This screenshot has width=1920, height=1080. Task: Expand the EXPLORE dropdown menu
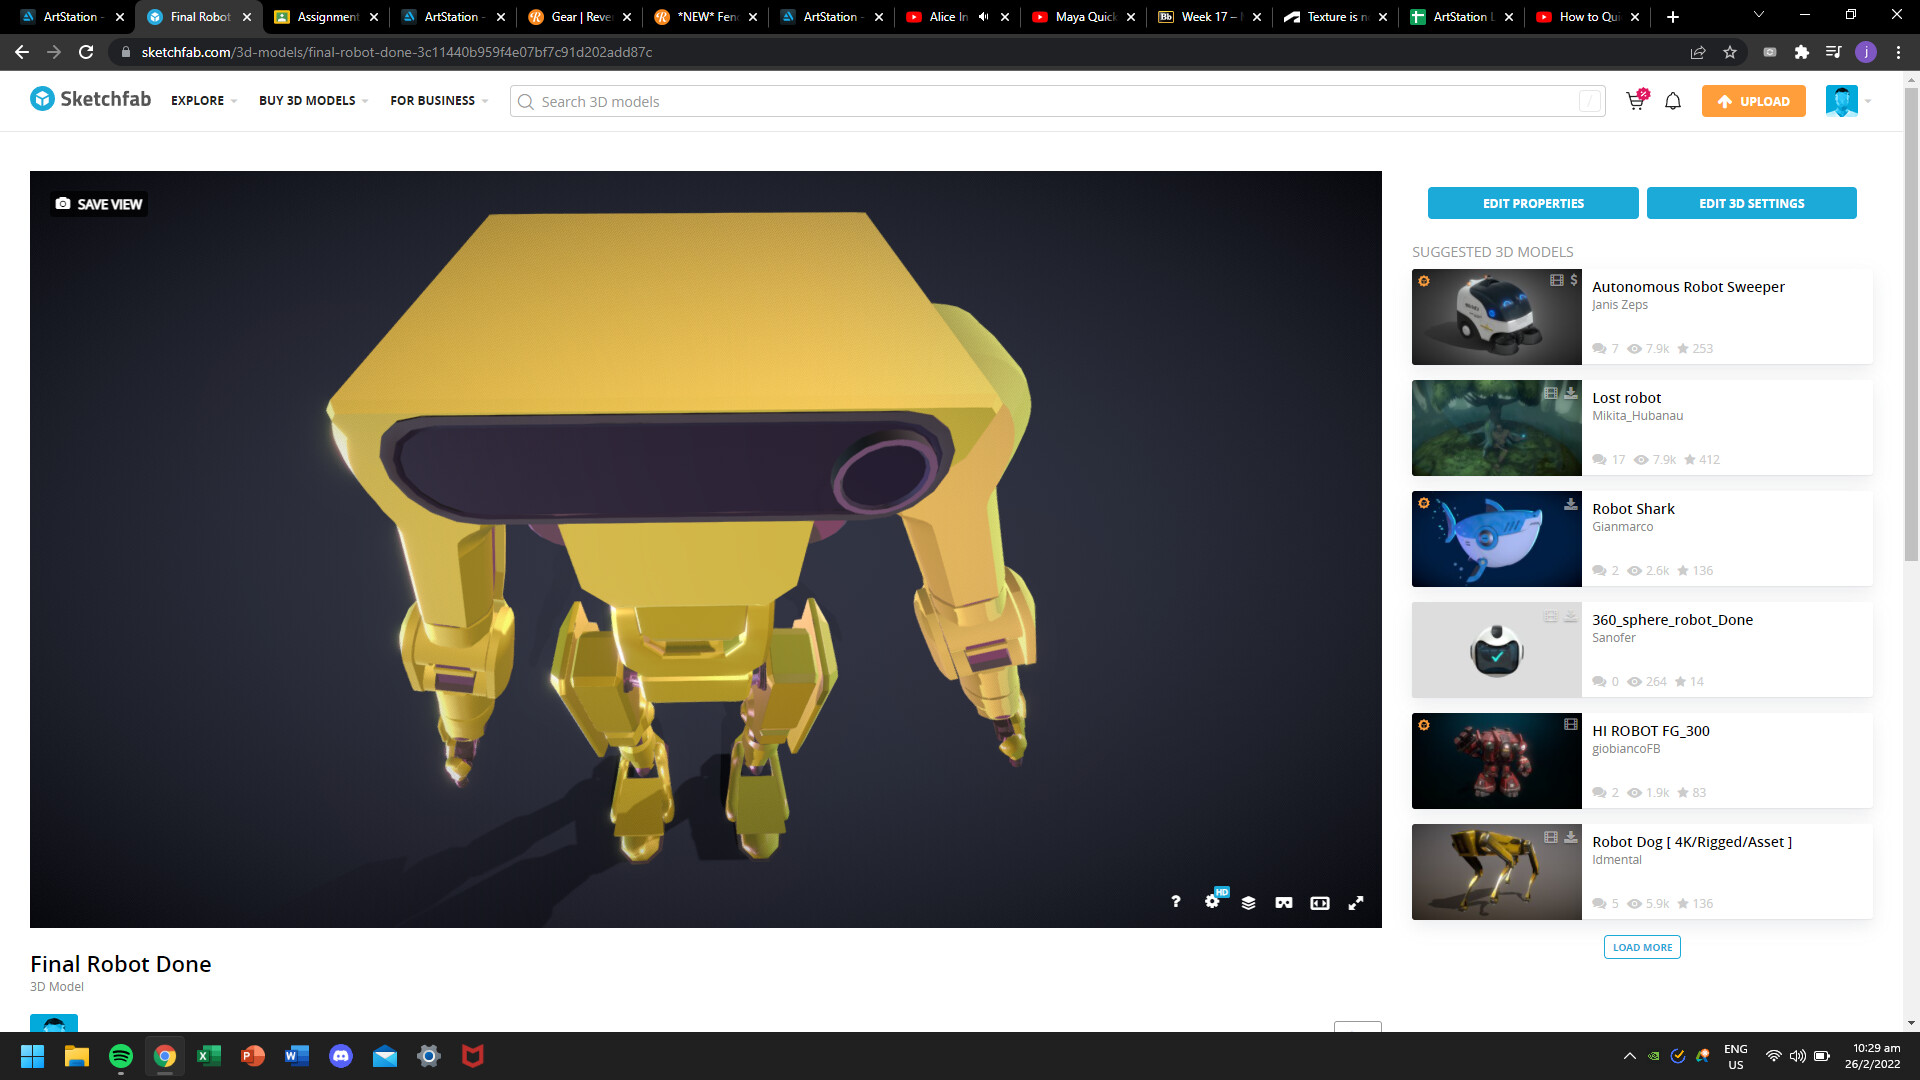point(203,101)
